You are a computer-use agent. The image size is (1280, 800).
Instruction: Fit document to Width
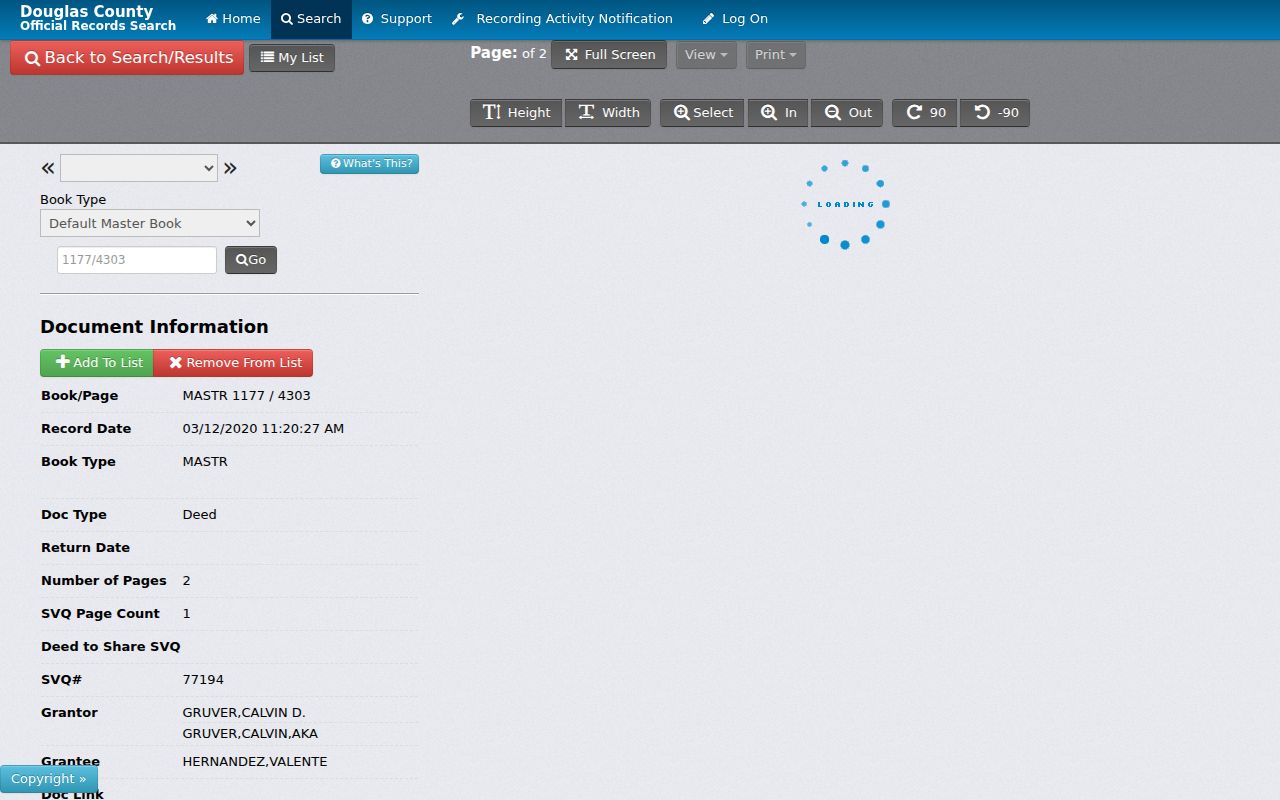point(608,113)
